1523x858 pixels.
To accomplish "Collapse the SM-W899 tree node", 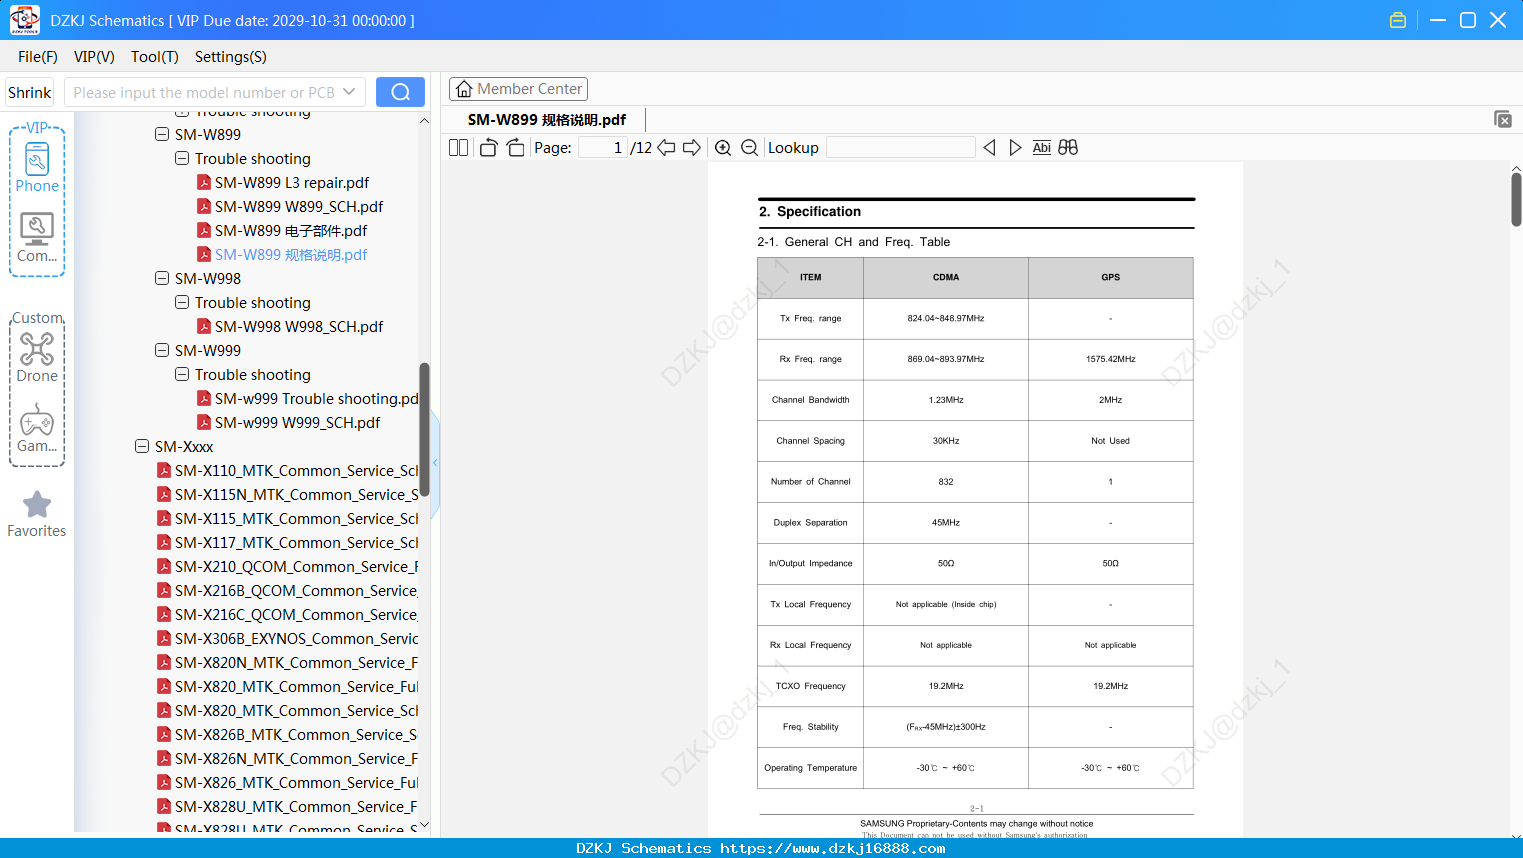I will click(x=162, y=134).
